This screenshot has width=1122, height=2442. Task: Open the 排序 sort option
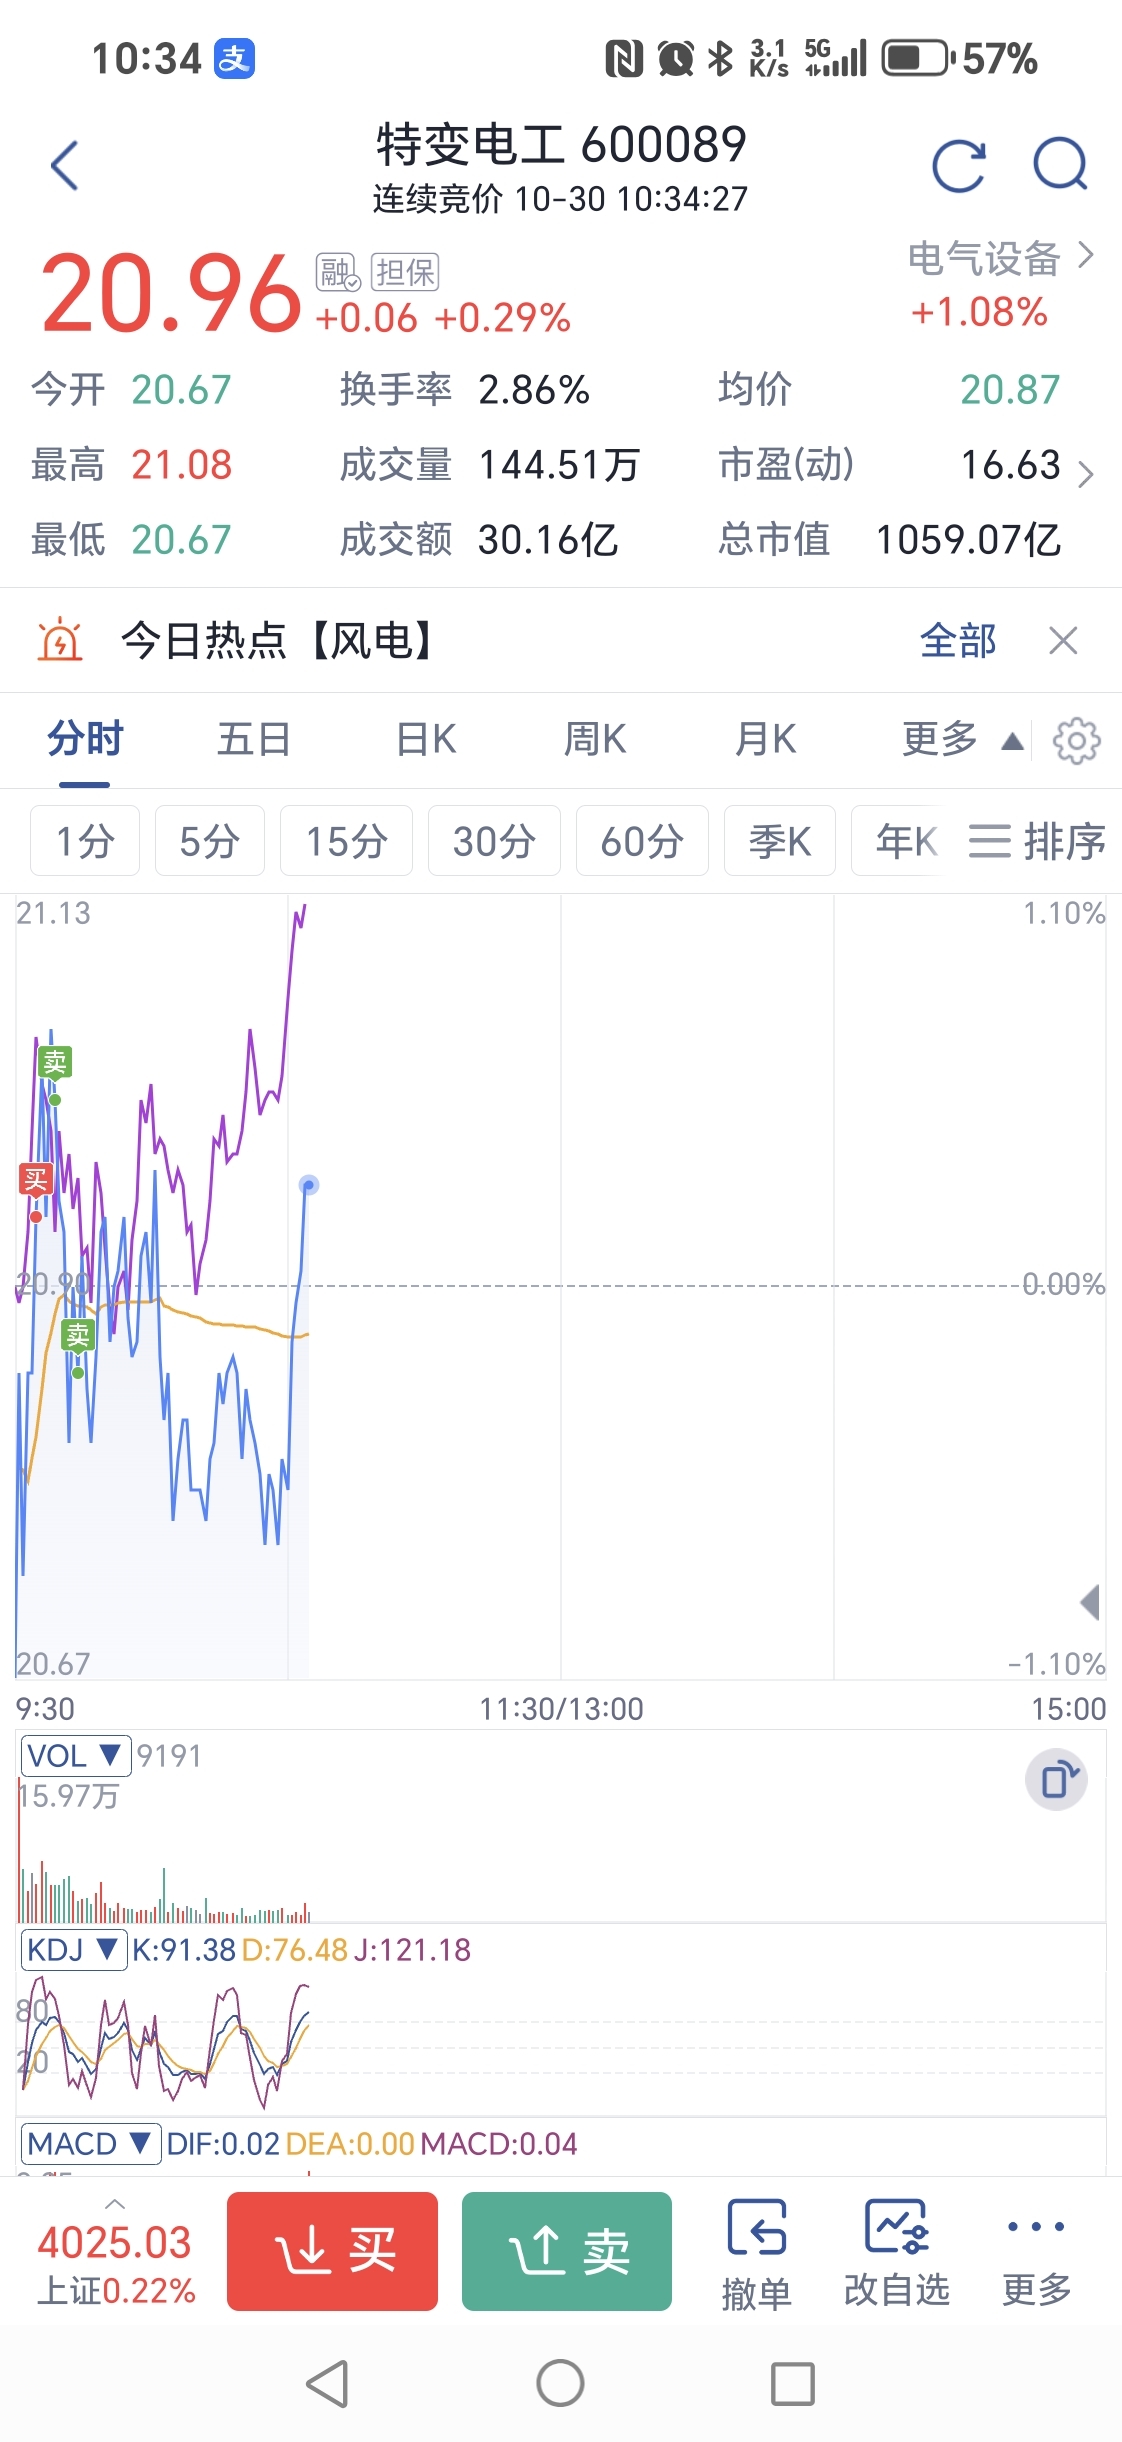(1037, 841)
